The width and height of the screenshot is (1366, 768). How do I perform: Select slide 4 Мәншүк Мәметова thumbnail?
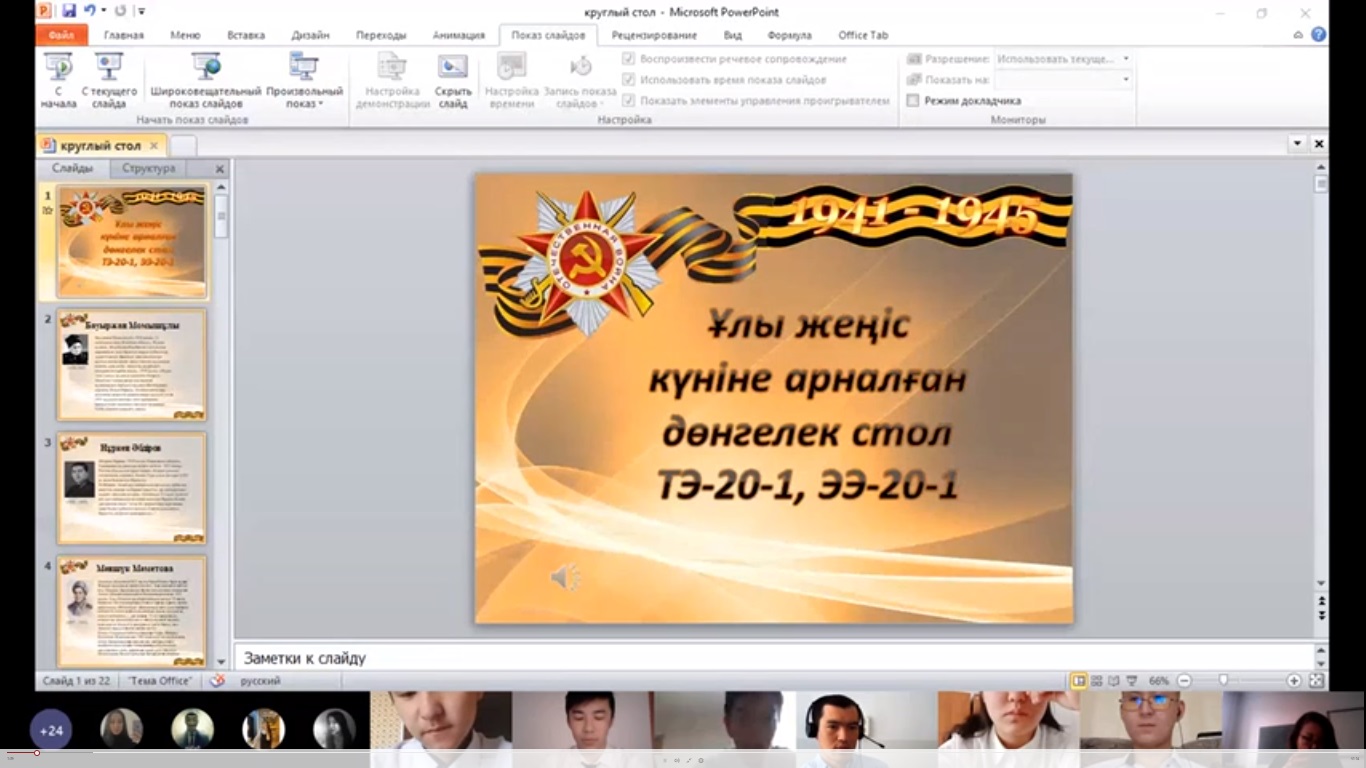pyautogui.click(x=132, y=611)
